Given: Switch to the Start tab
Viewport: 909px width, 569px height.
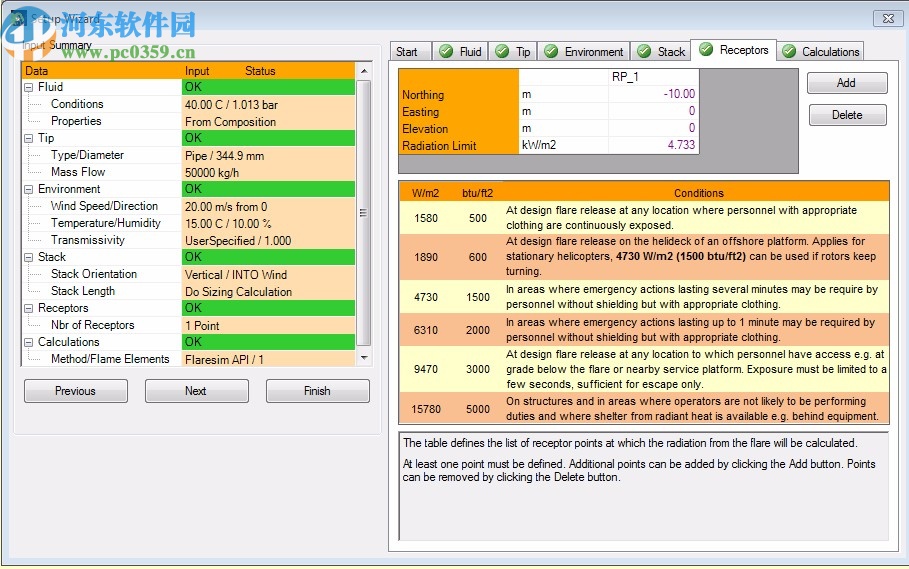Looking at the screenshot, I should click(x=407, y=52).
